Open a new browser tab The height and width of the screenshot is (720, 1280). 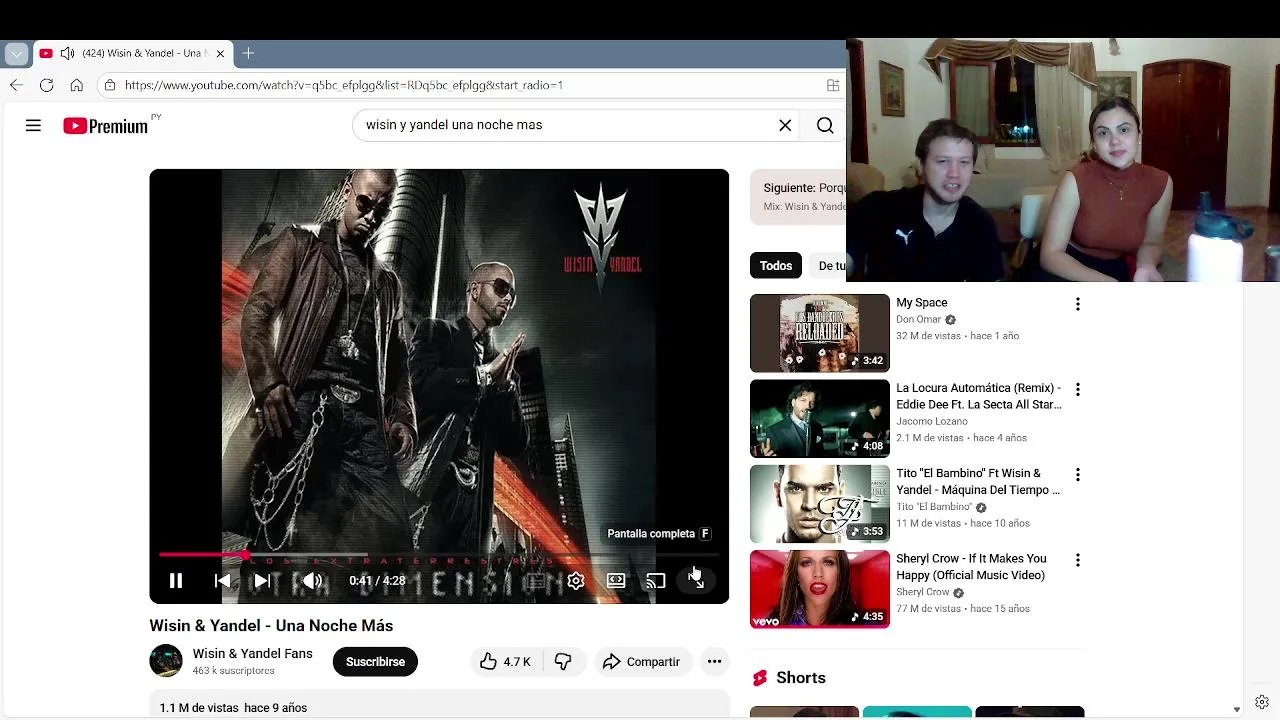pos(248,53)
